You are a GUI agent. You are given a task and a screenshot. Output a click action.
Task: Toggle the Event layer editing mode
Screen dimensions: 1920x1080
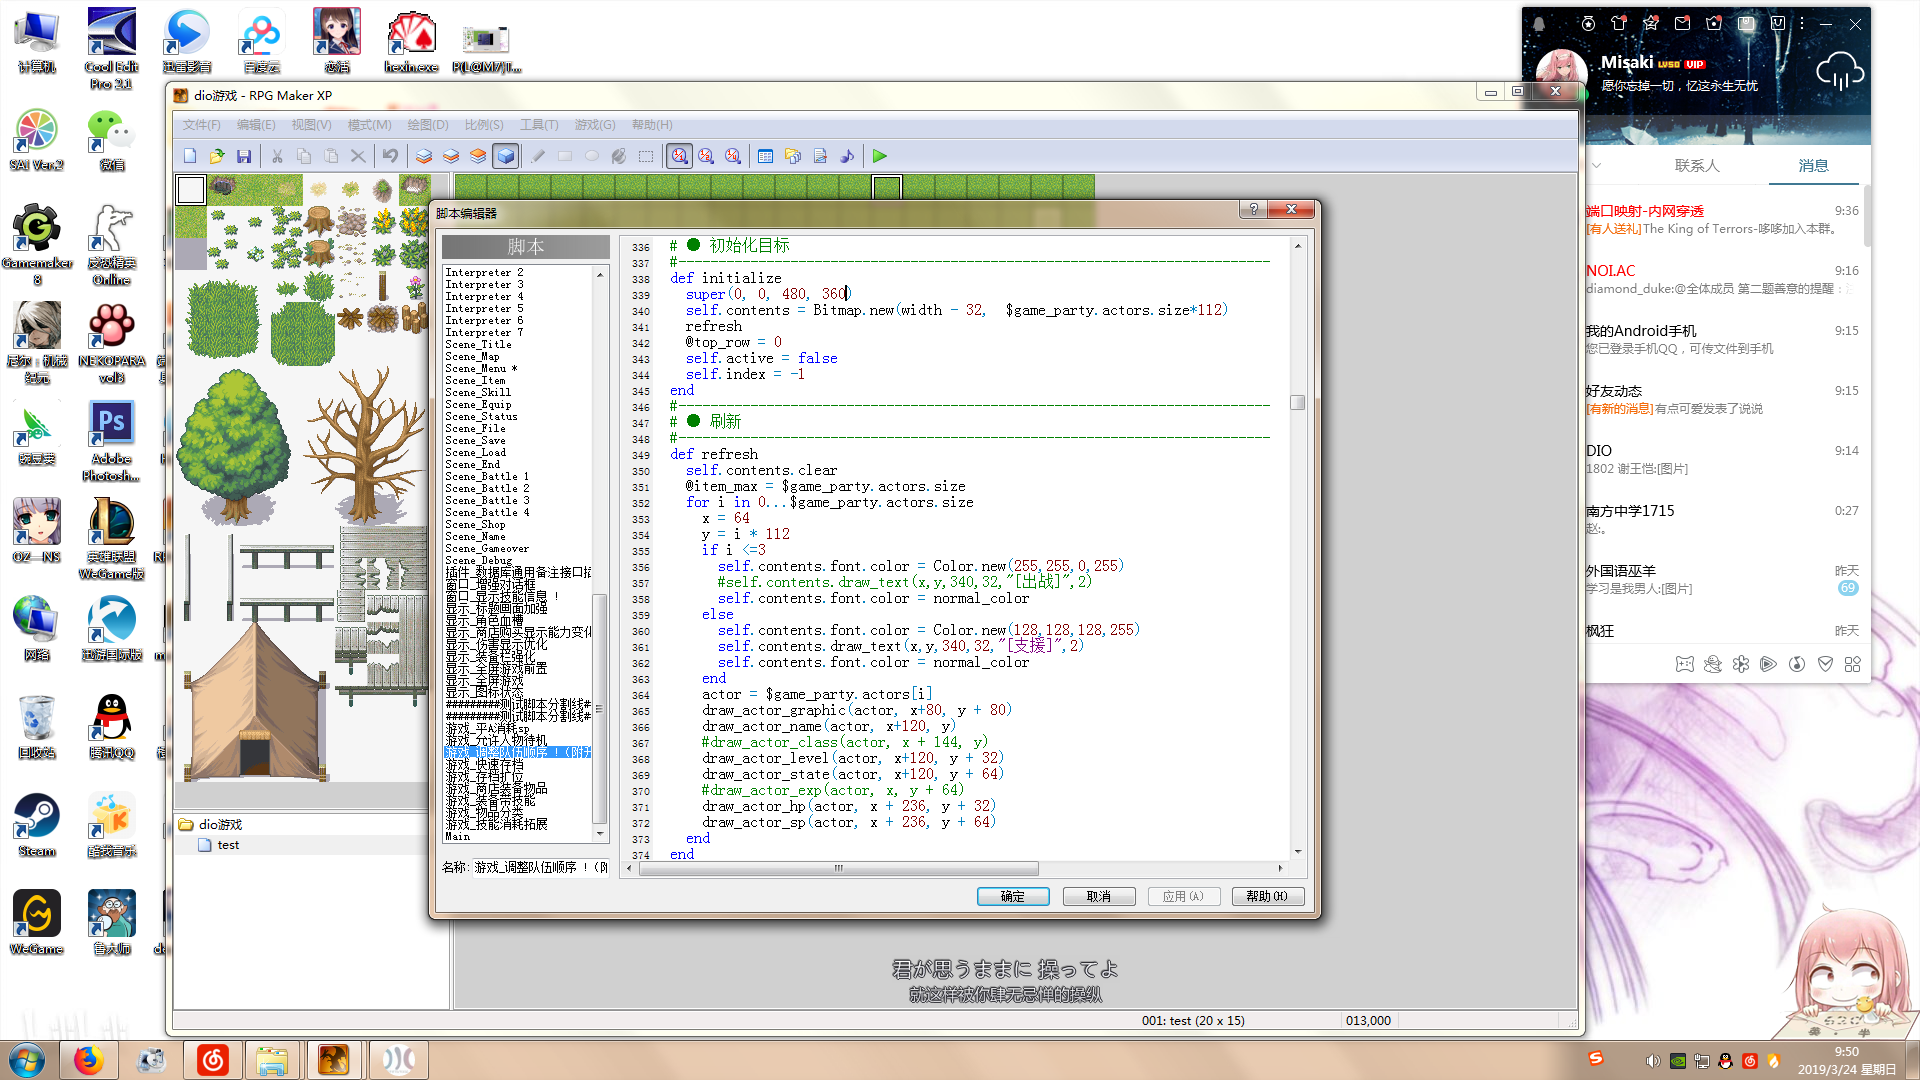pyautogui.click(x=506, y=156)
